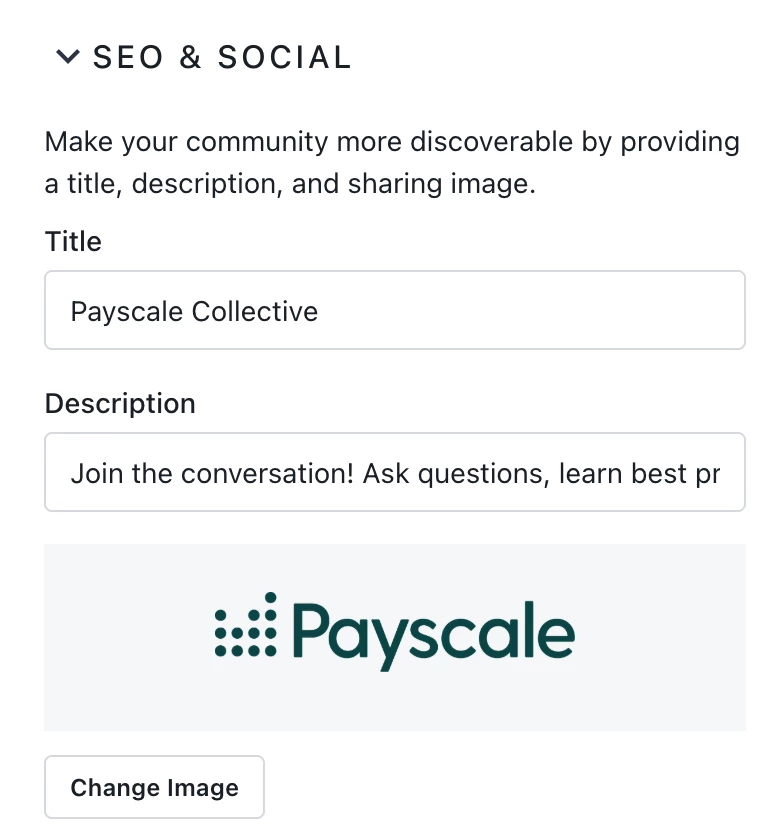Click the SEO & SOCIAL section heading
Image resolution: width=778 pixels, height=834 pixels.
tap(222, 57)
